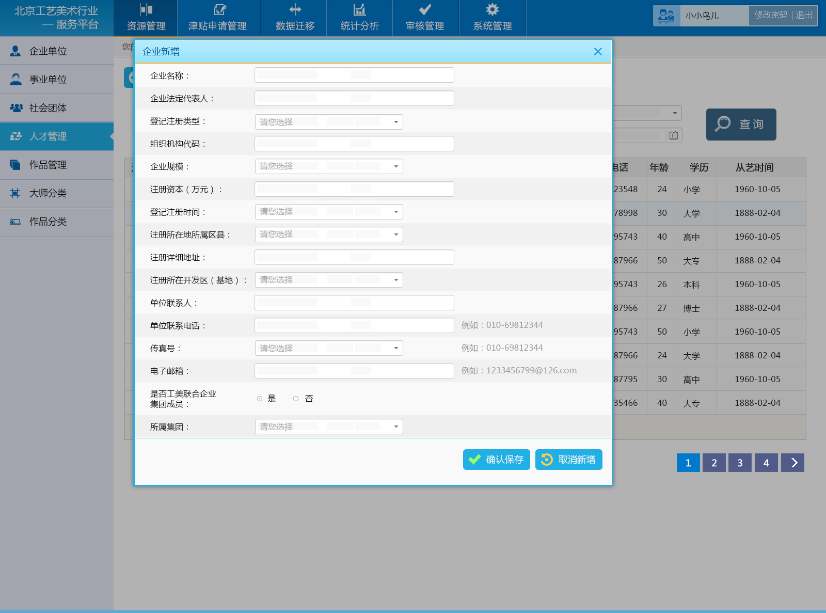Select 作品管理 in the sidebar

[47, 165]
